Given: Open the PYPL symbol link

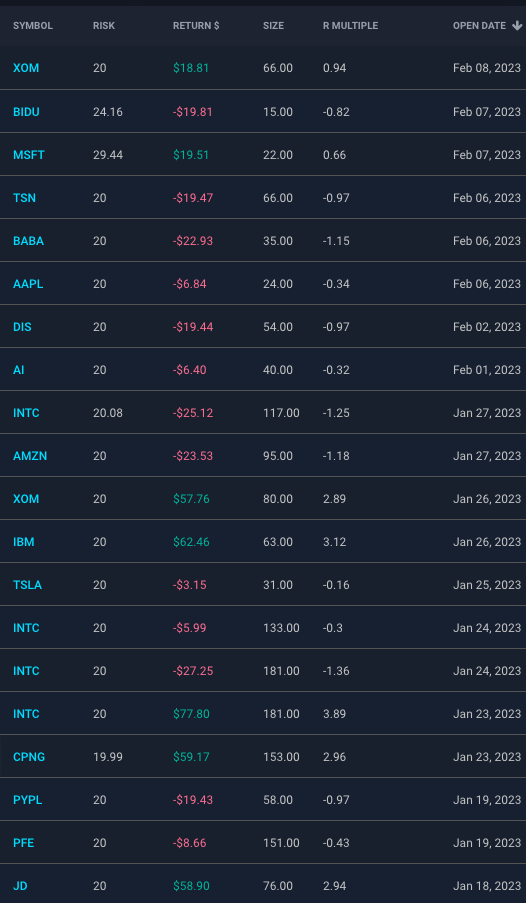Looking at the screenshot, I should click(28, 800).
